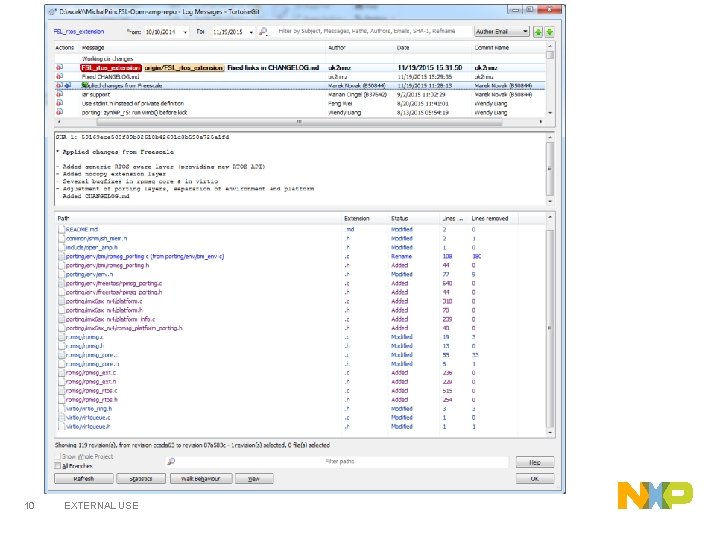Click the Statistics button
The width and height of the screenshot is (720, 540).
pos(141,478)
